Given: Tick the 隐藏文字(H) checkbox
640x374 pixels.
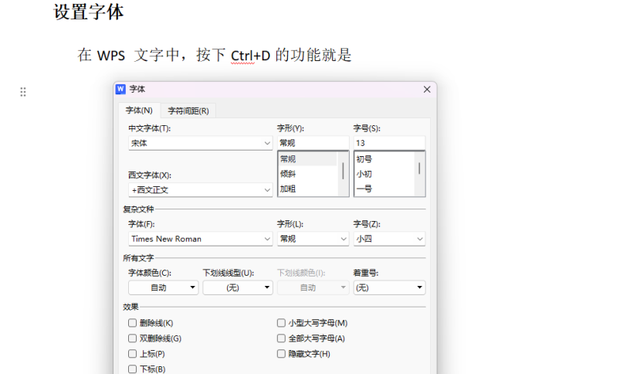Looking at the screenshot, I should click(281, 354).
